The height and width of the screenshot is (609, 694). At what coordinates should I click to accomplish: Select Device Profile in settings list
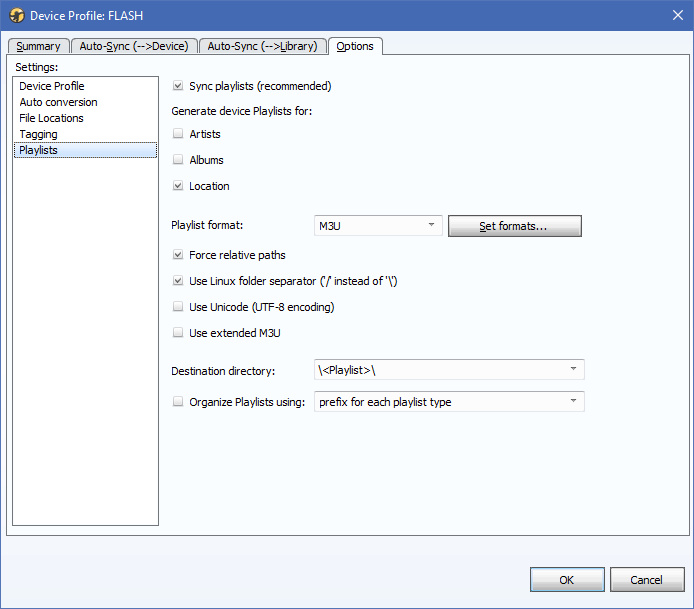(52, 86)
